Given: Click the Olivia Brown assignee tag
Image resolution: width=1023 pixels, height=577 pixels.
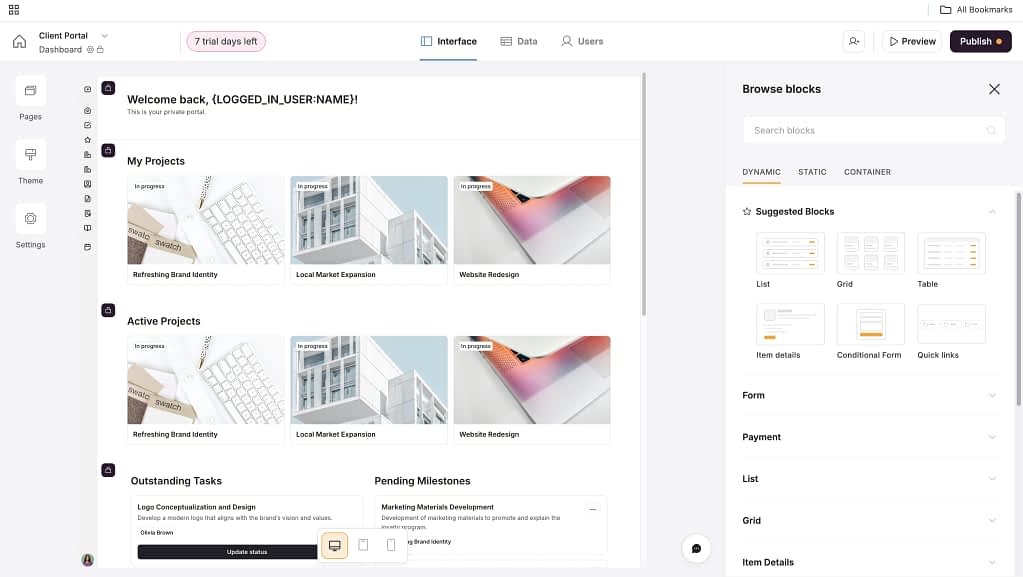Looking at the screenshot, I should pyautogui.click(x=157, y=533).
